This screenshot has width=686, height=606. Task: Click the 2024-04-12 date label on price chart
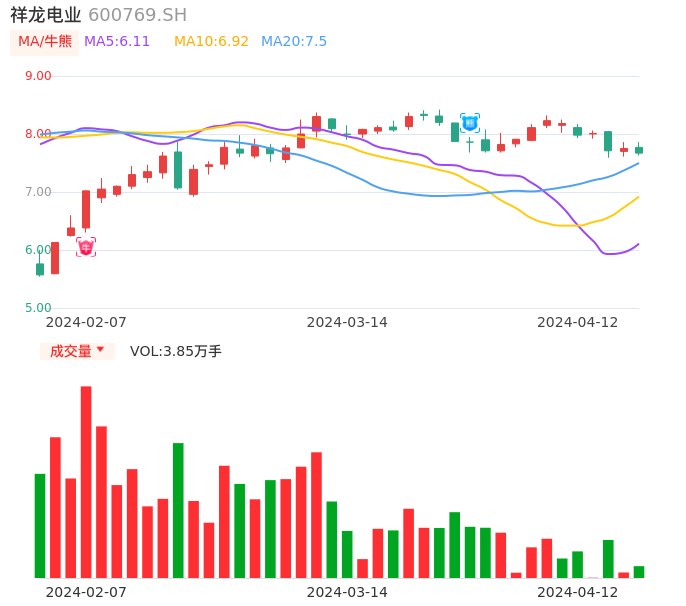pyautogui.click(x=578, y=322)
